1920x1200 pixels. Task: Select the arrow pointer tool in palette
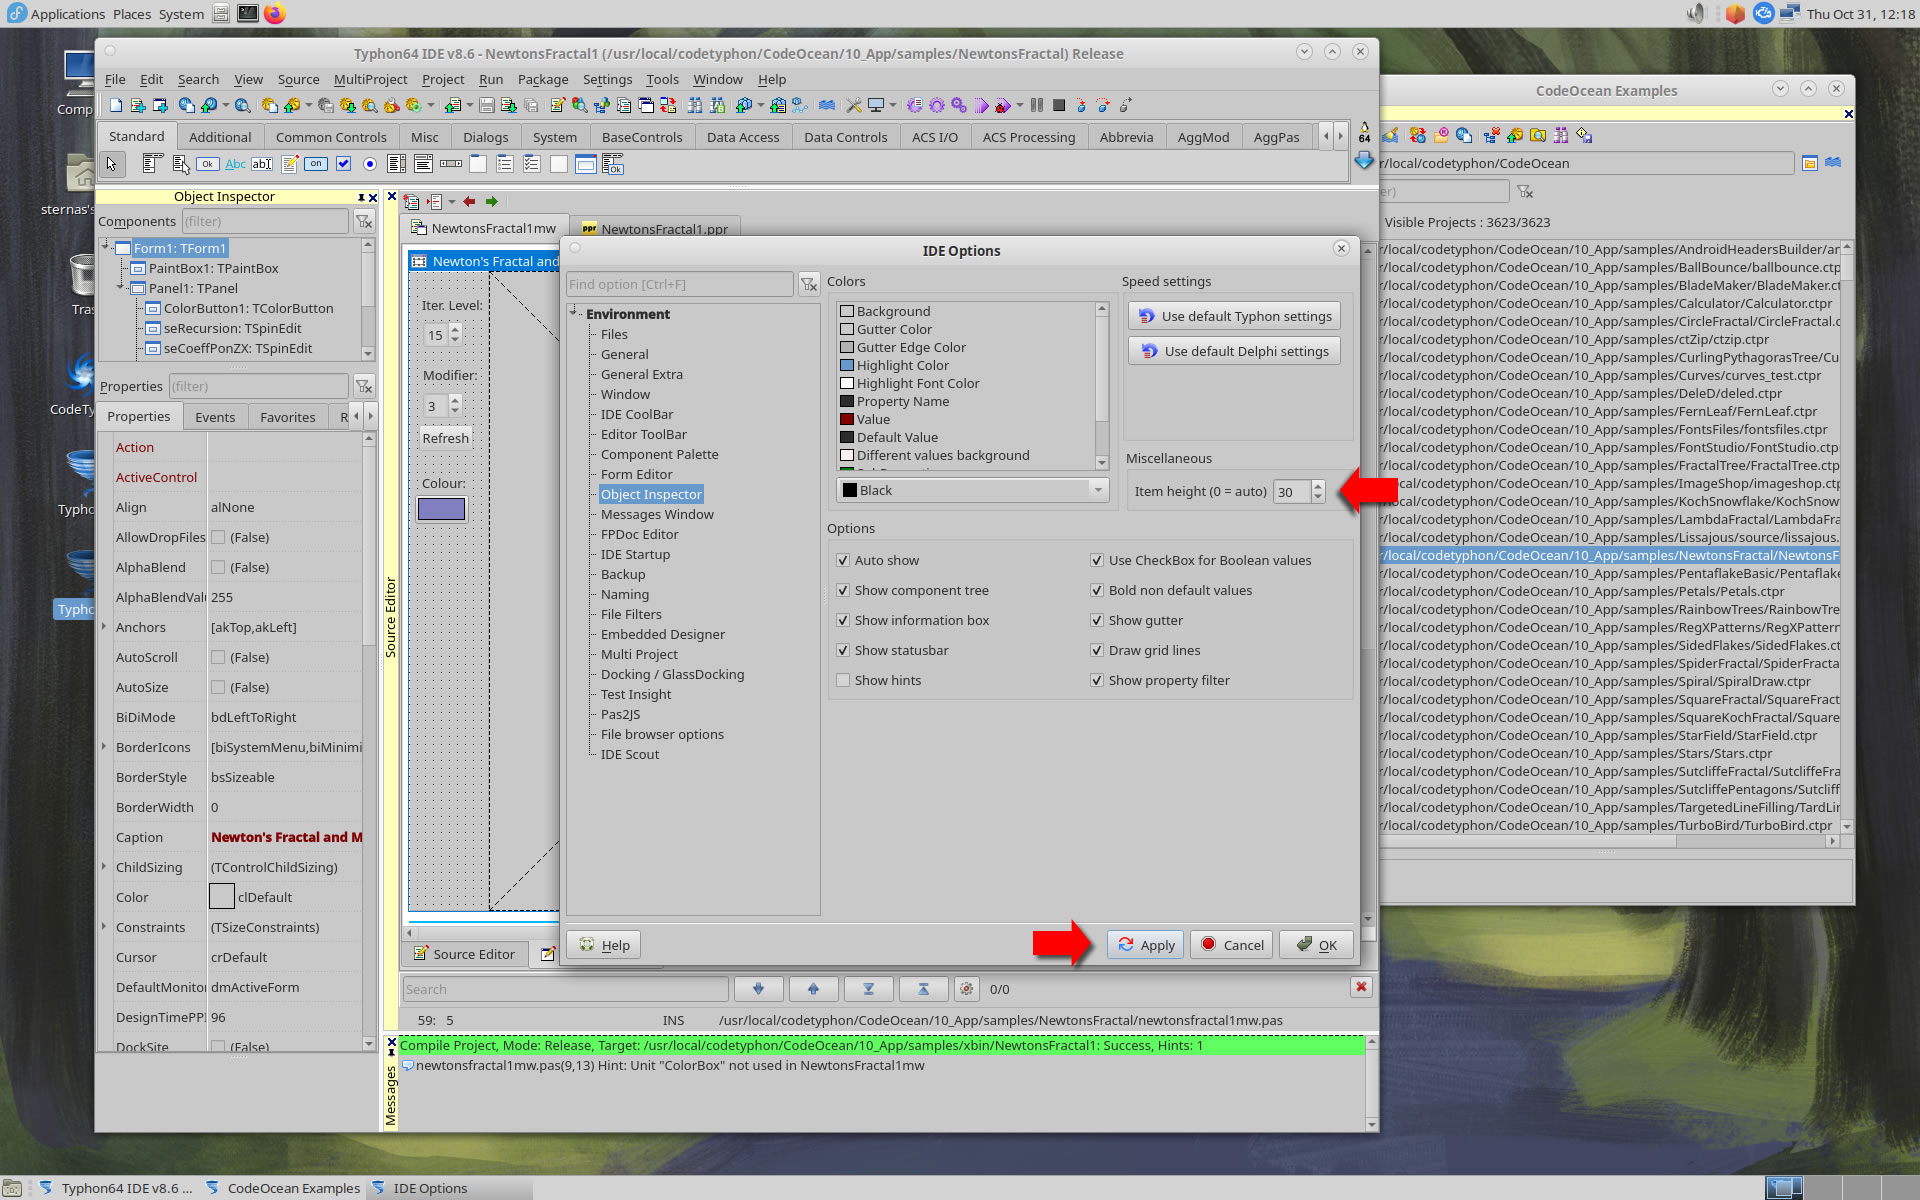pyautogui.click(x=112, y=164)
